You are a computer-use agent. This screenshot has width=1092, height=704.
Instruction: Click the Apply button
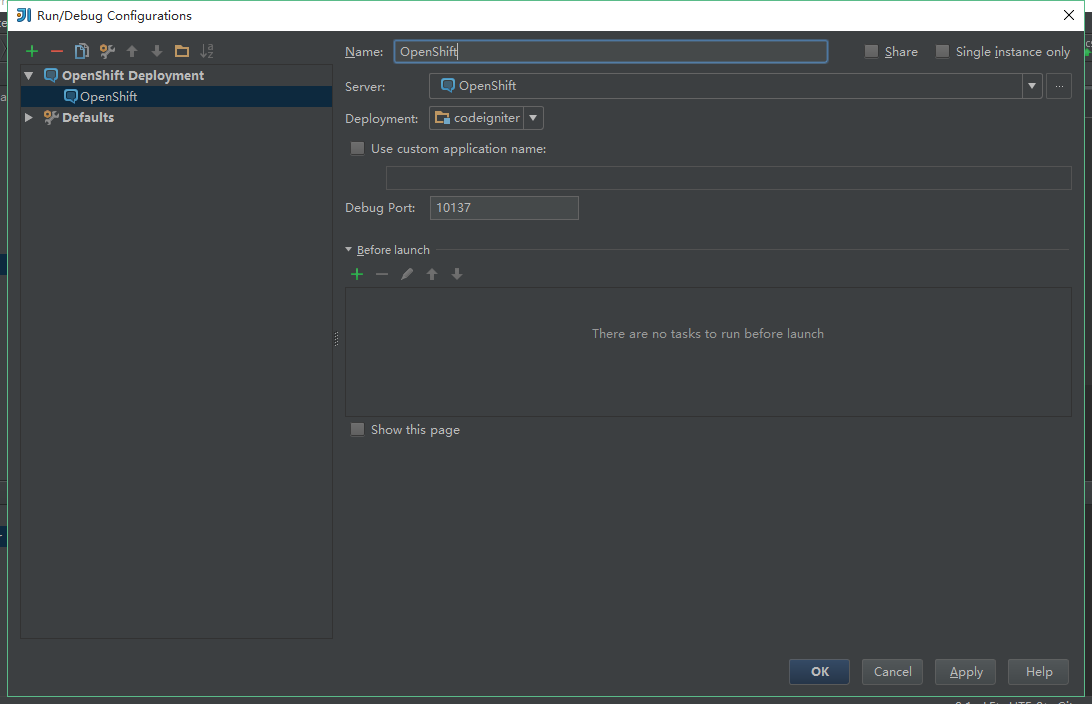pyautogui.click(x=965, y=672)
